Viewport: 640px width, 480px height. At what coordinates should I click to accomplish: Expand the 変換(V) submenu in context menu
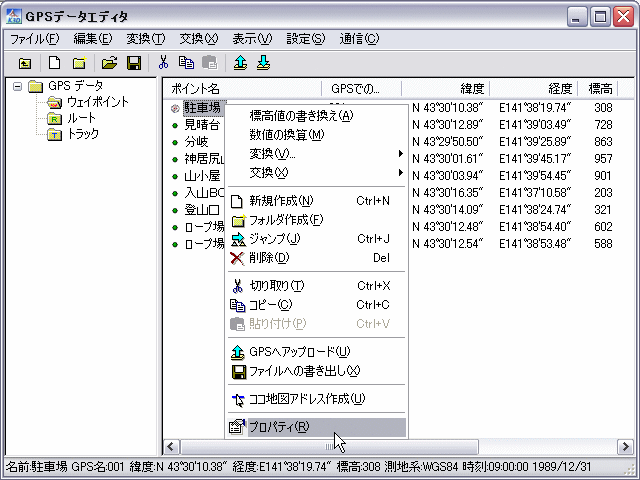pyautogui.click(x=316, y=154)
